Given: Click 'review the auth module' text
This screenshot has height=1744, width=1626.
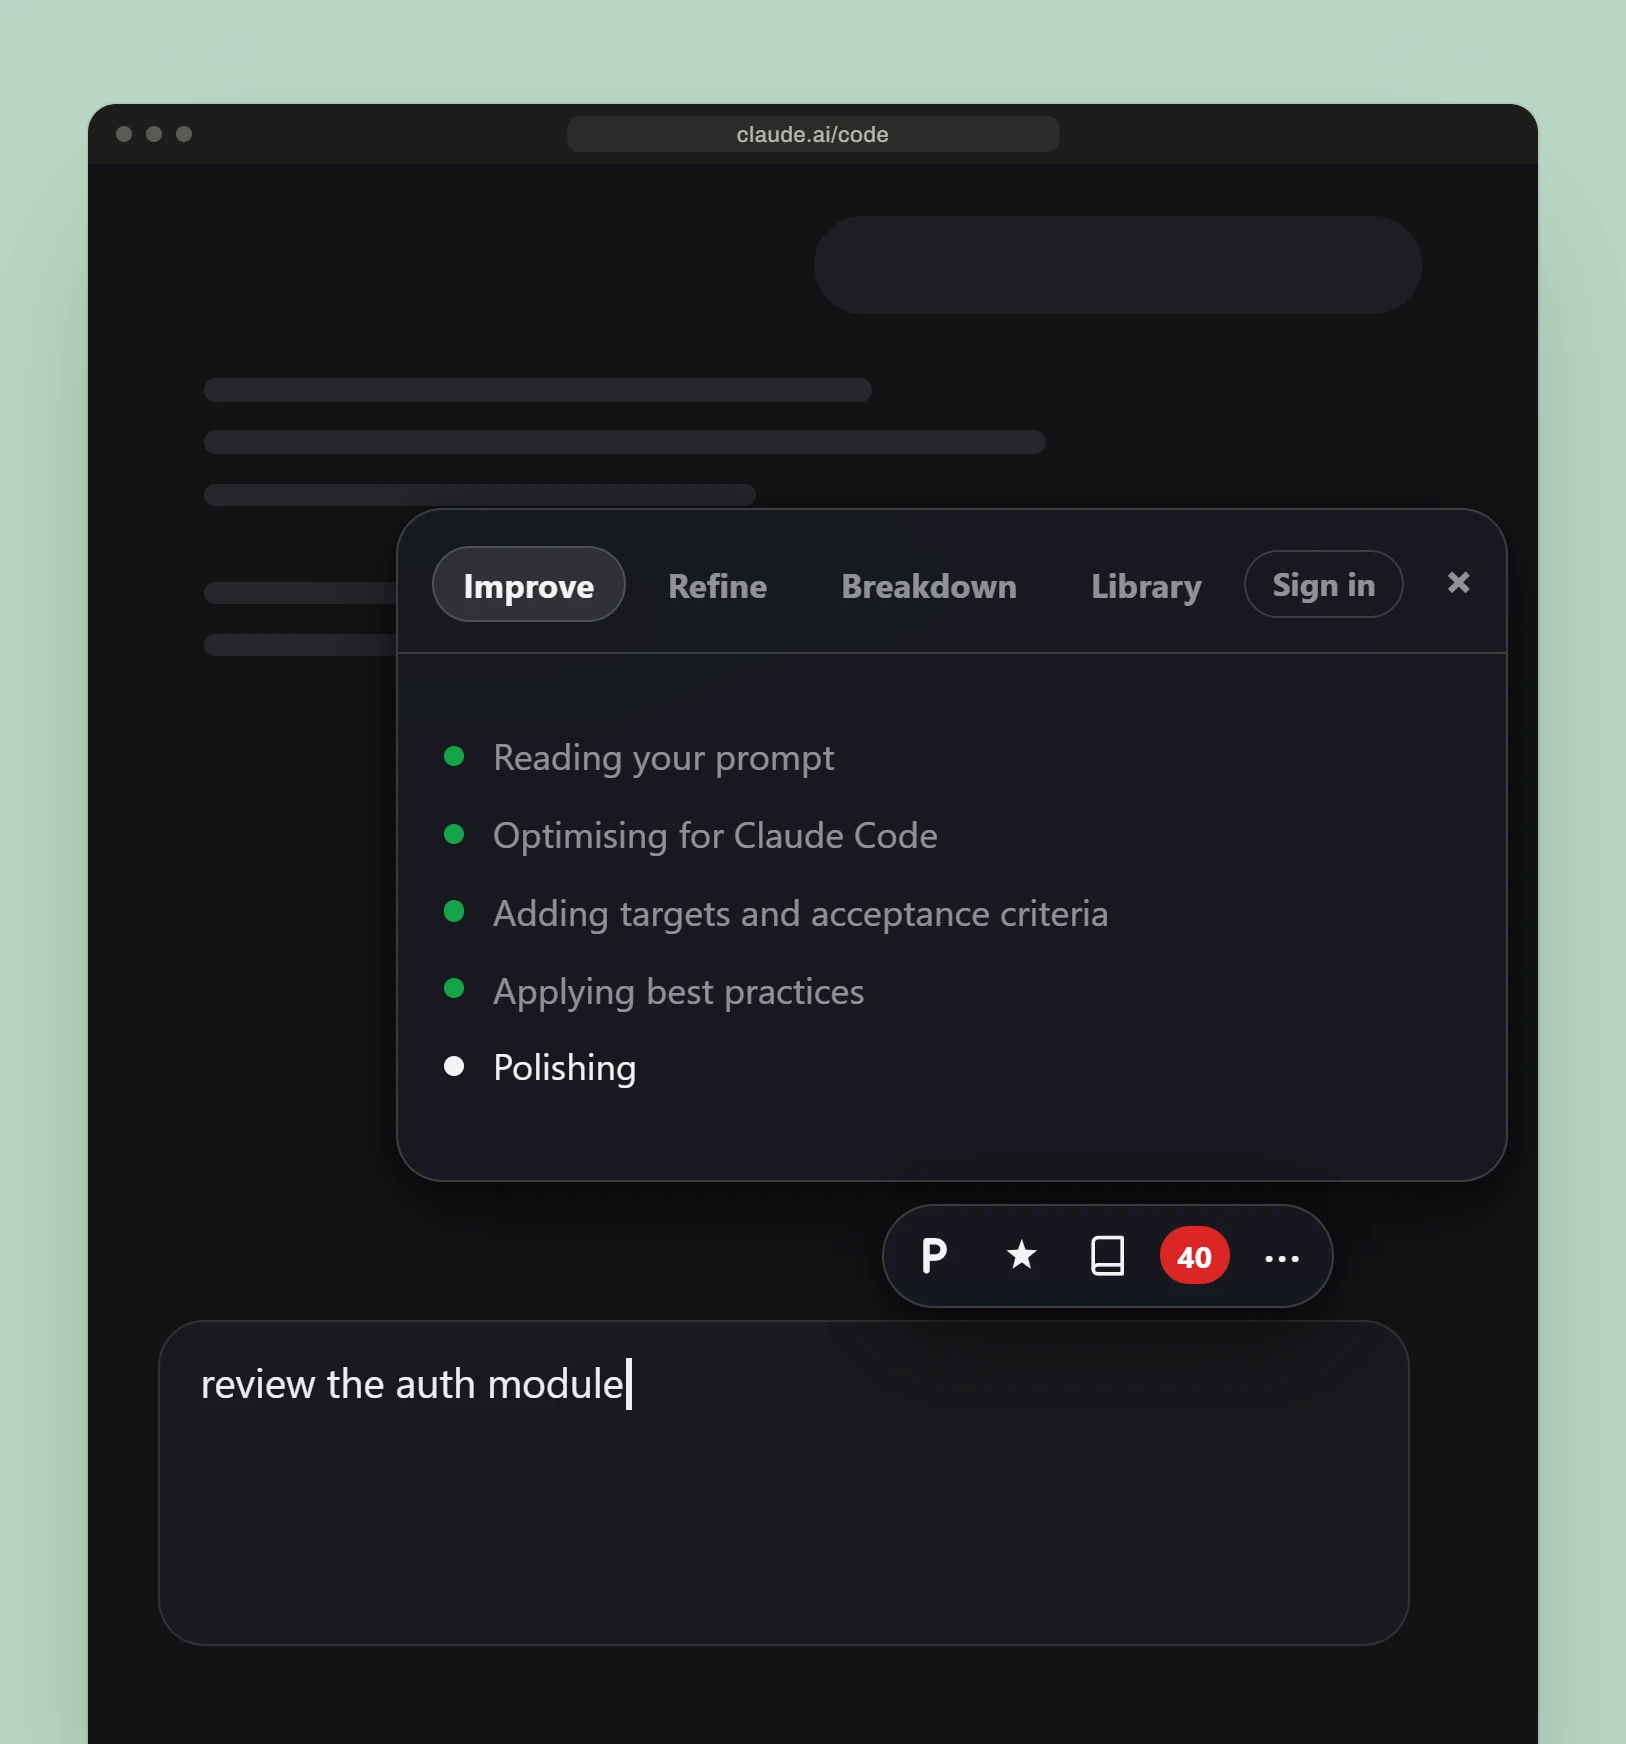Looking at the screenshot, I should [412, 1385].
